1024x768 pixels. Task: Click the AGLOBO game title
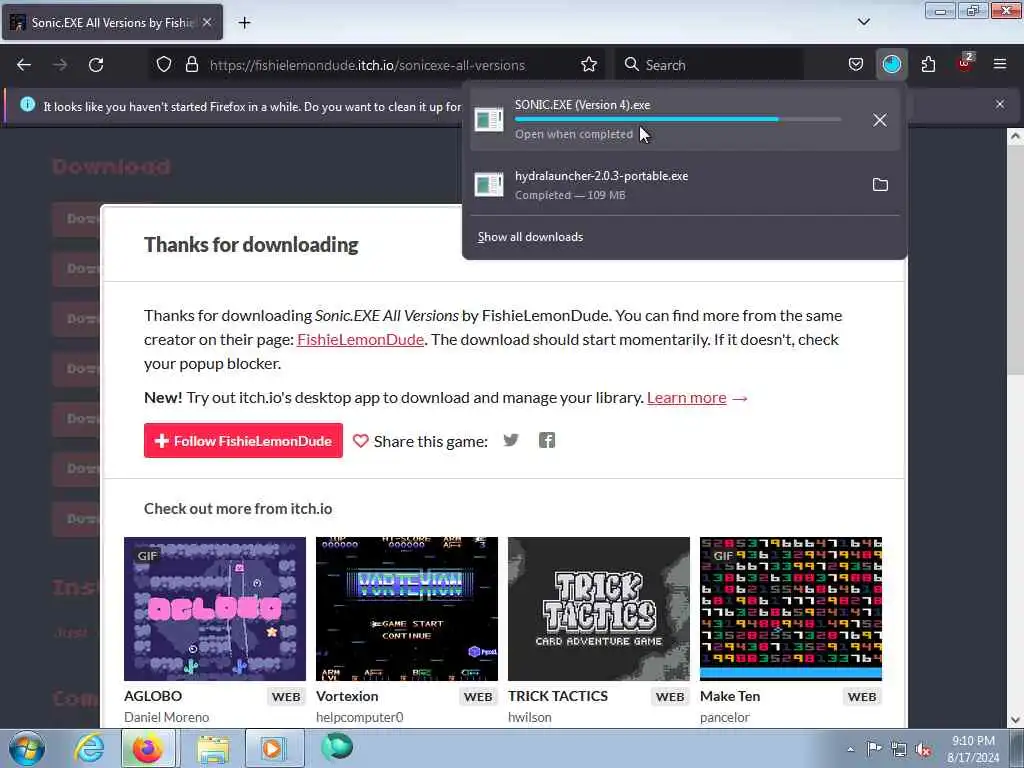(x=153, y=696)
